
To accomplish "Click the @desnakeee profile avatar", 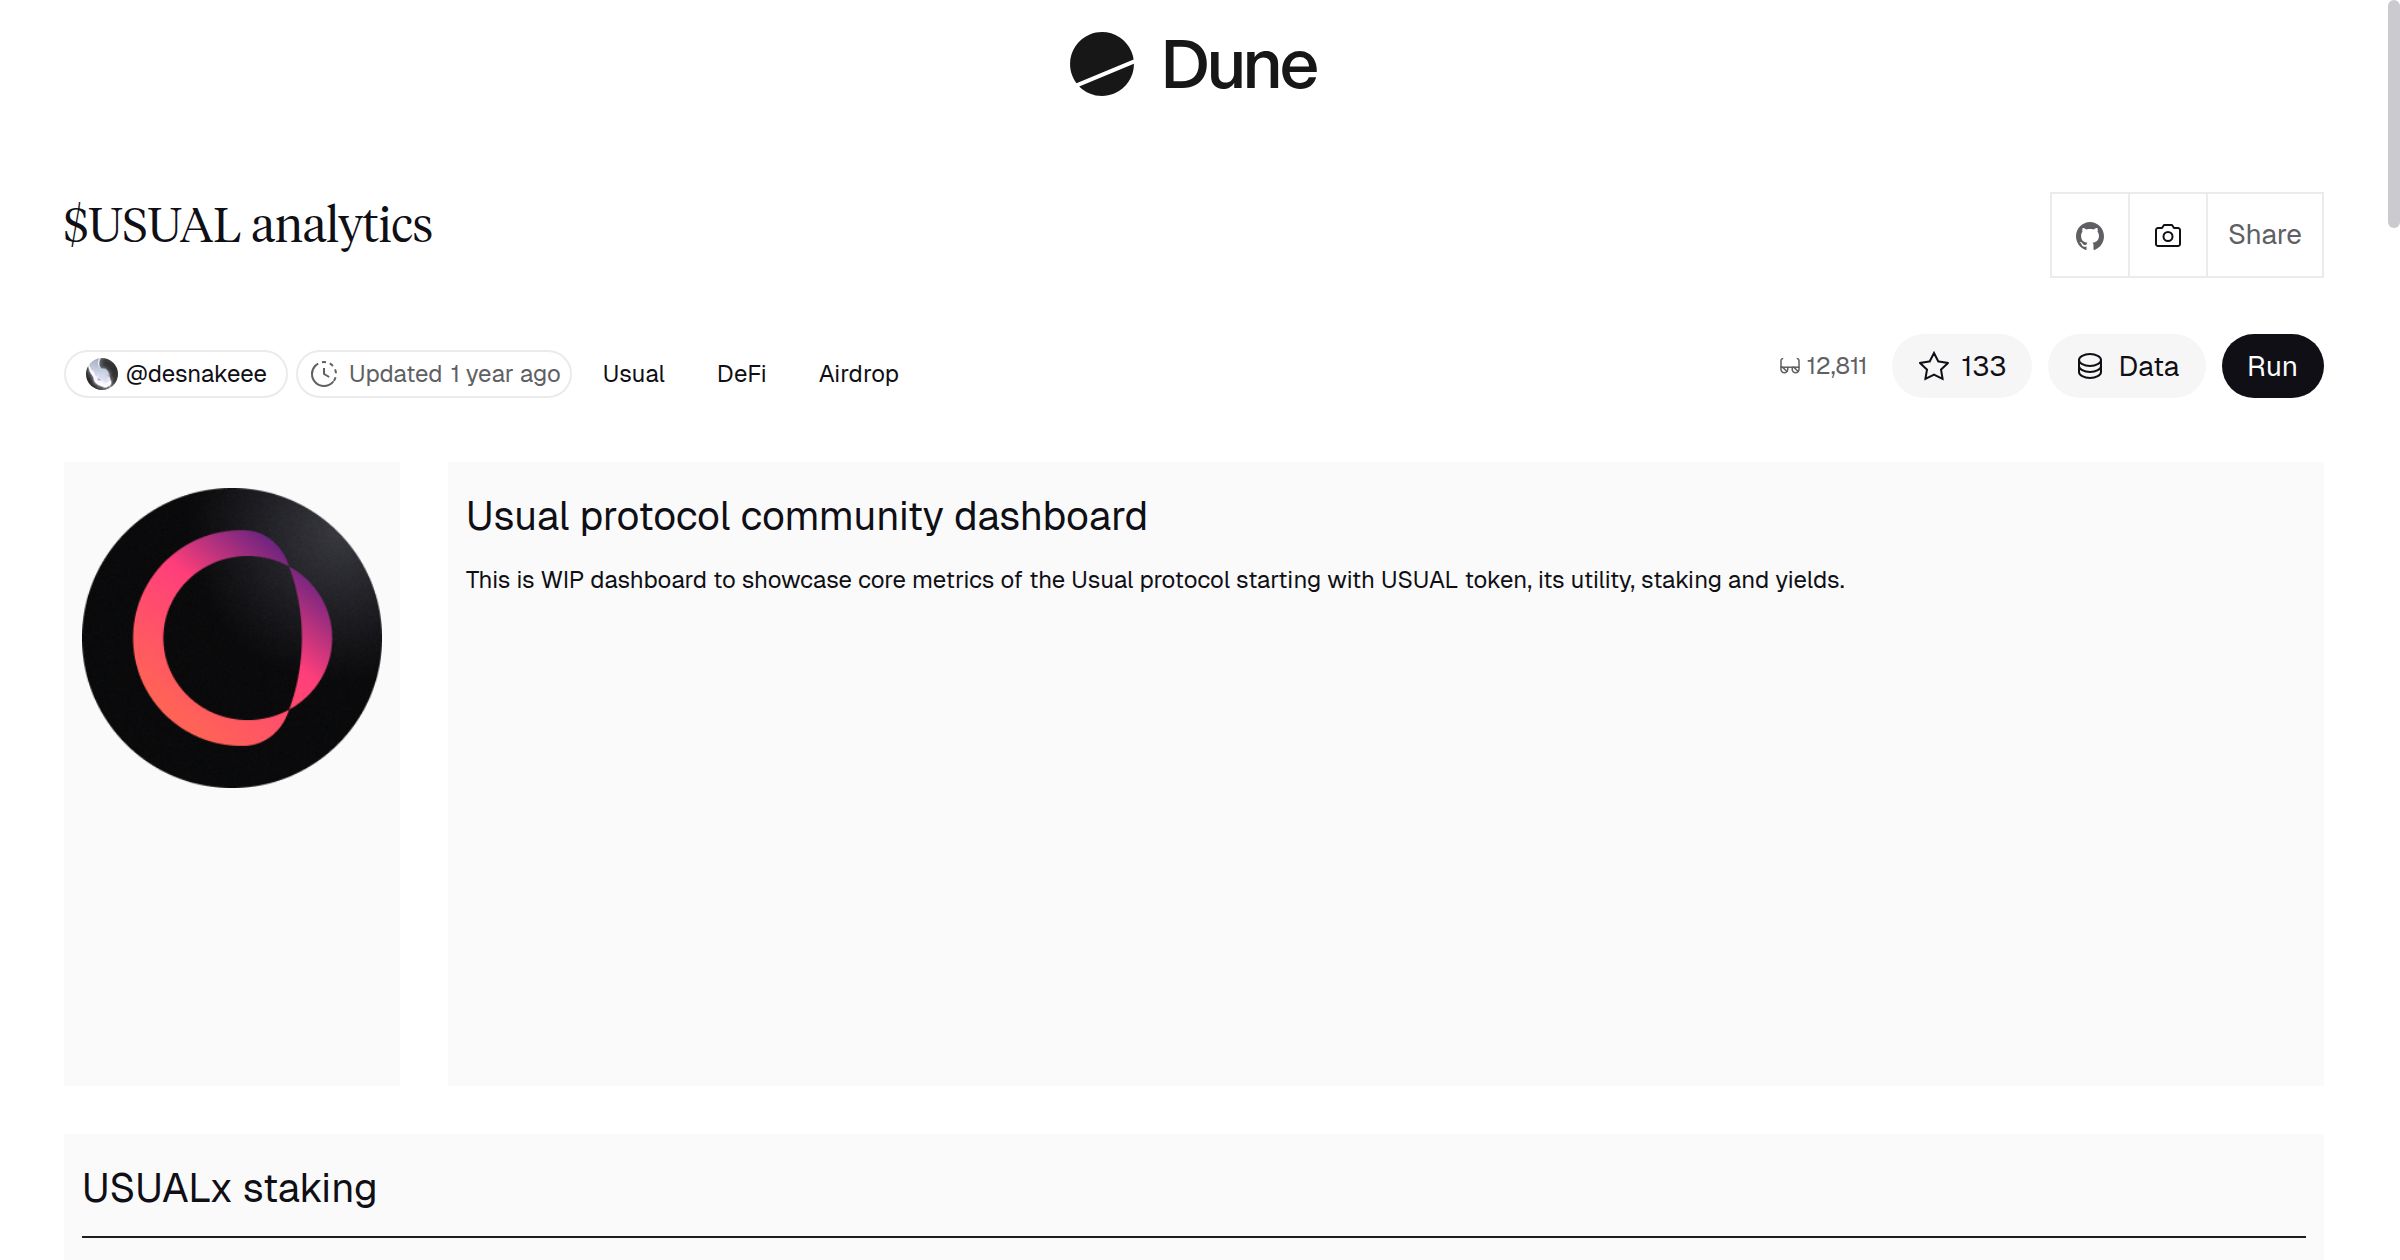I will tap(103, 373).
